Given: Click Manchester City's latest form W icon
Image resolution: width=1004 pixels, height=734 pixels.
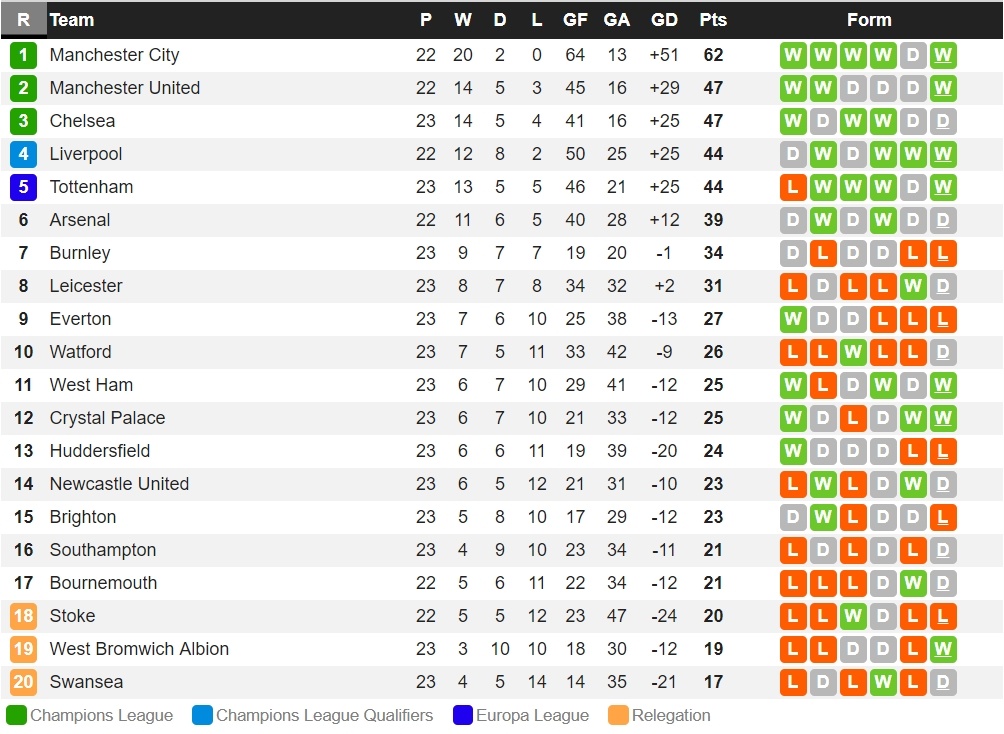Looking at the screenshot, I should coord(942,55).
